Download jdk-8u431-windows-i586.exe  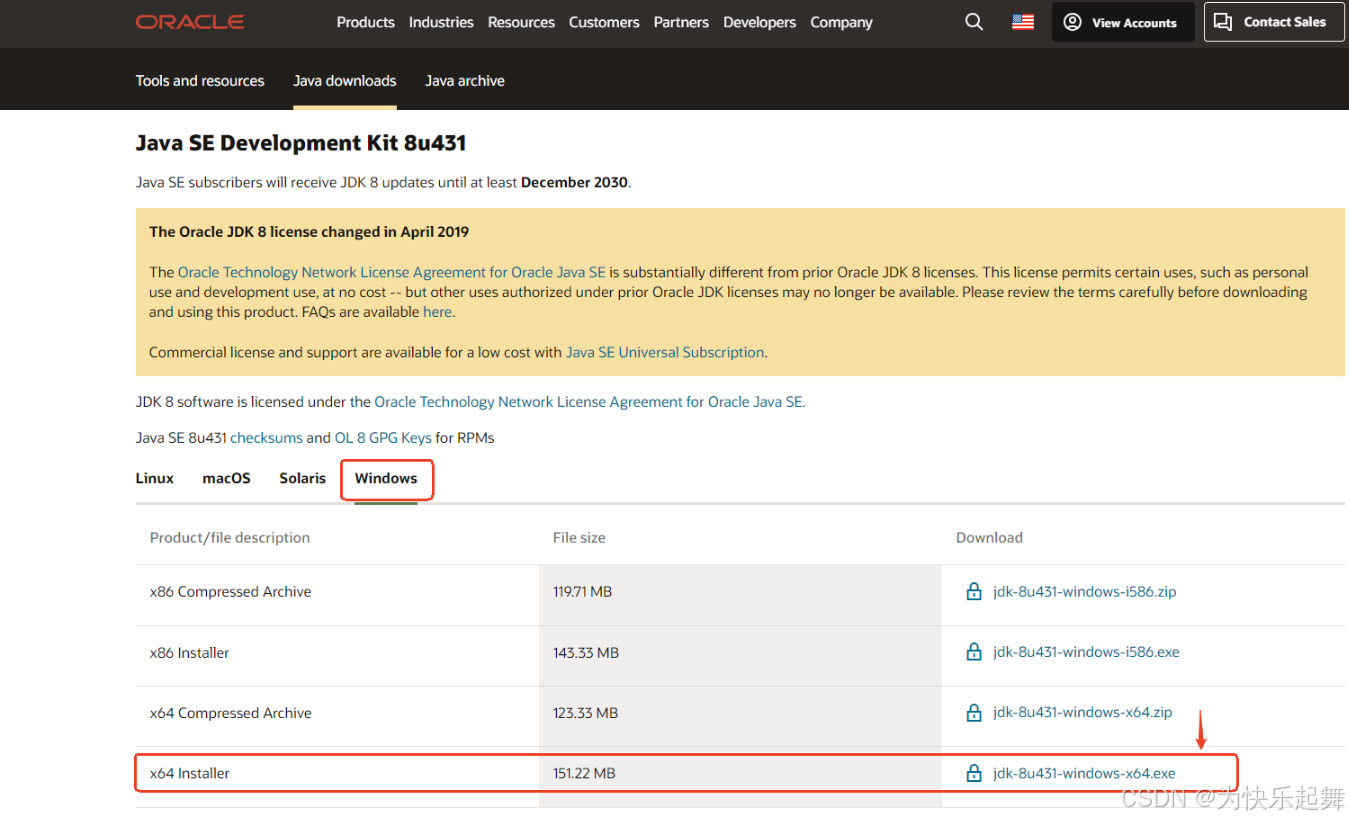pyautogui.click(x=1086, y=652)
